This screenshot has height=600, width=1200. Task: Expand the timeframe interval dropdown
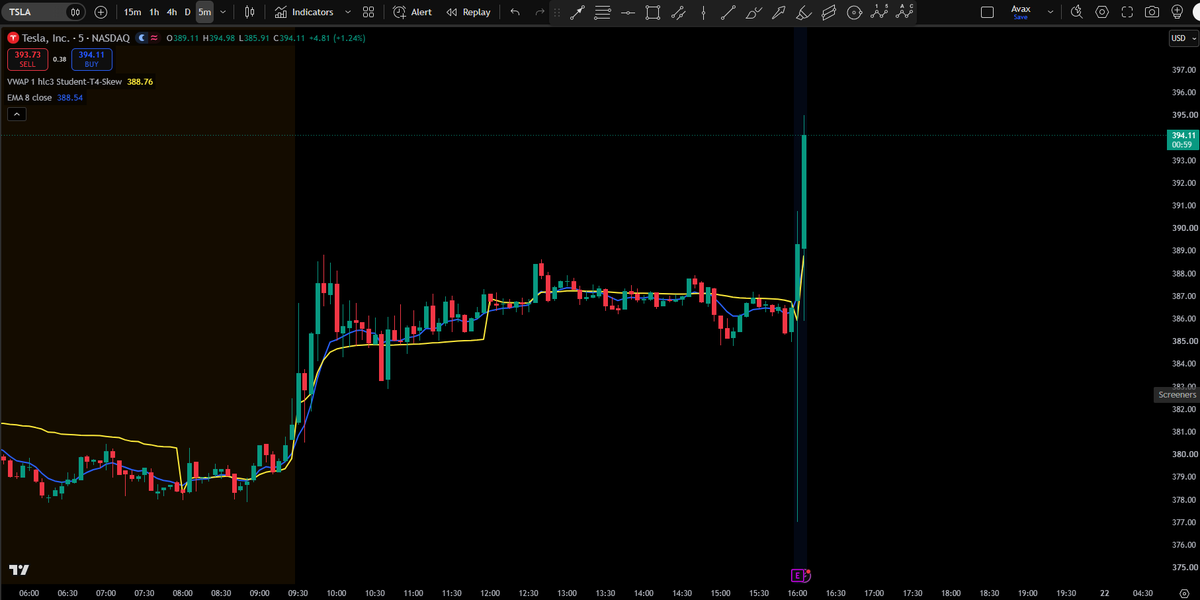(x=222, y=12)
